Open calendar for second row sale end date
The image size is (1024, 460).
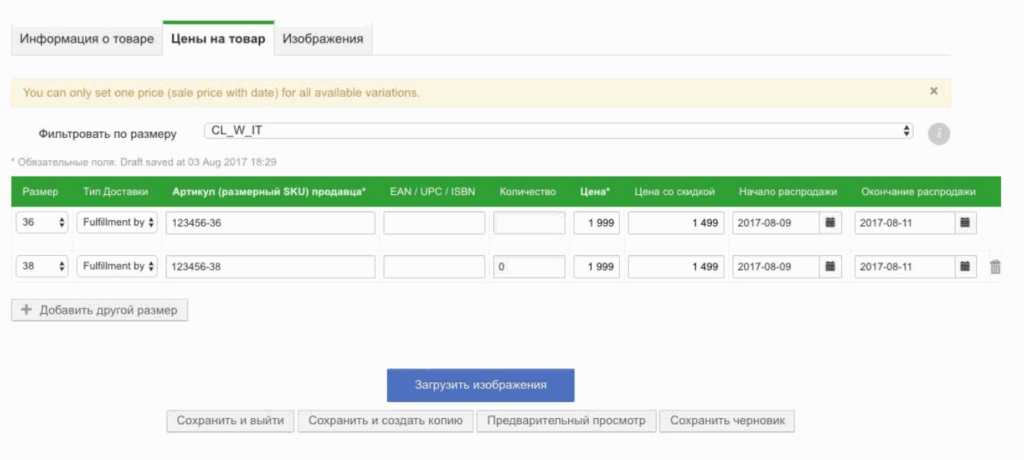[x=964, y=267]
